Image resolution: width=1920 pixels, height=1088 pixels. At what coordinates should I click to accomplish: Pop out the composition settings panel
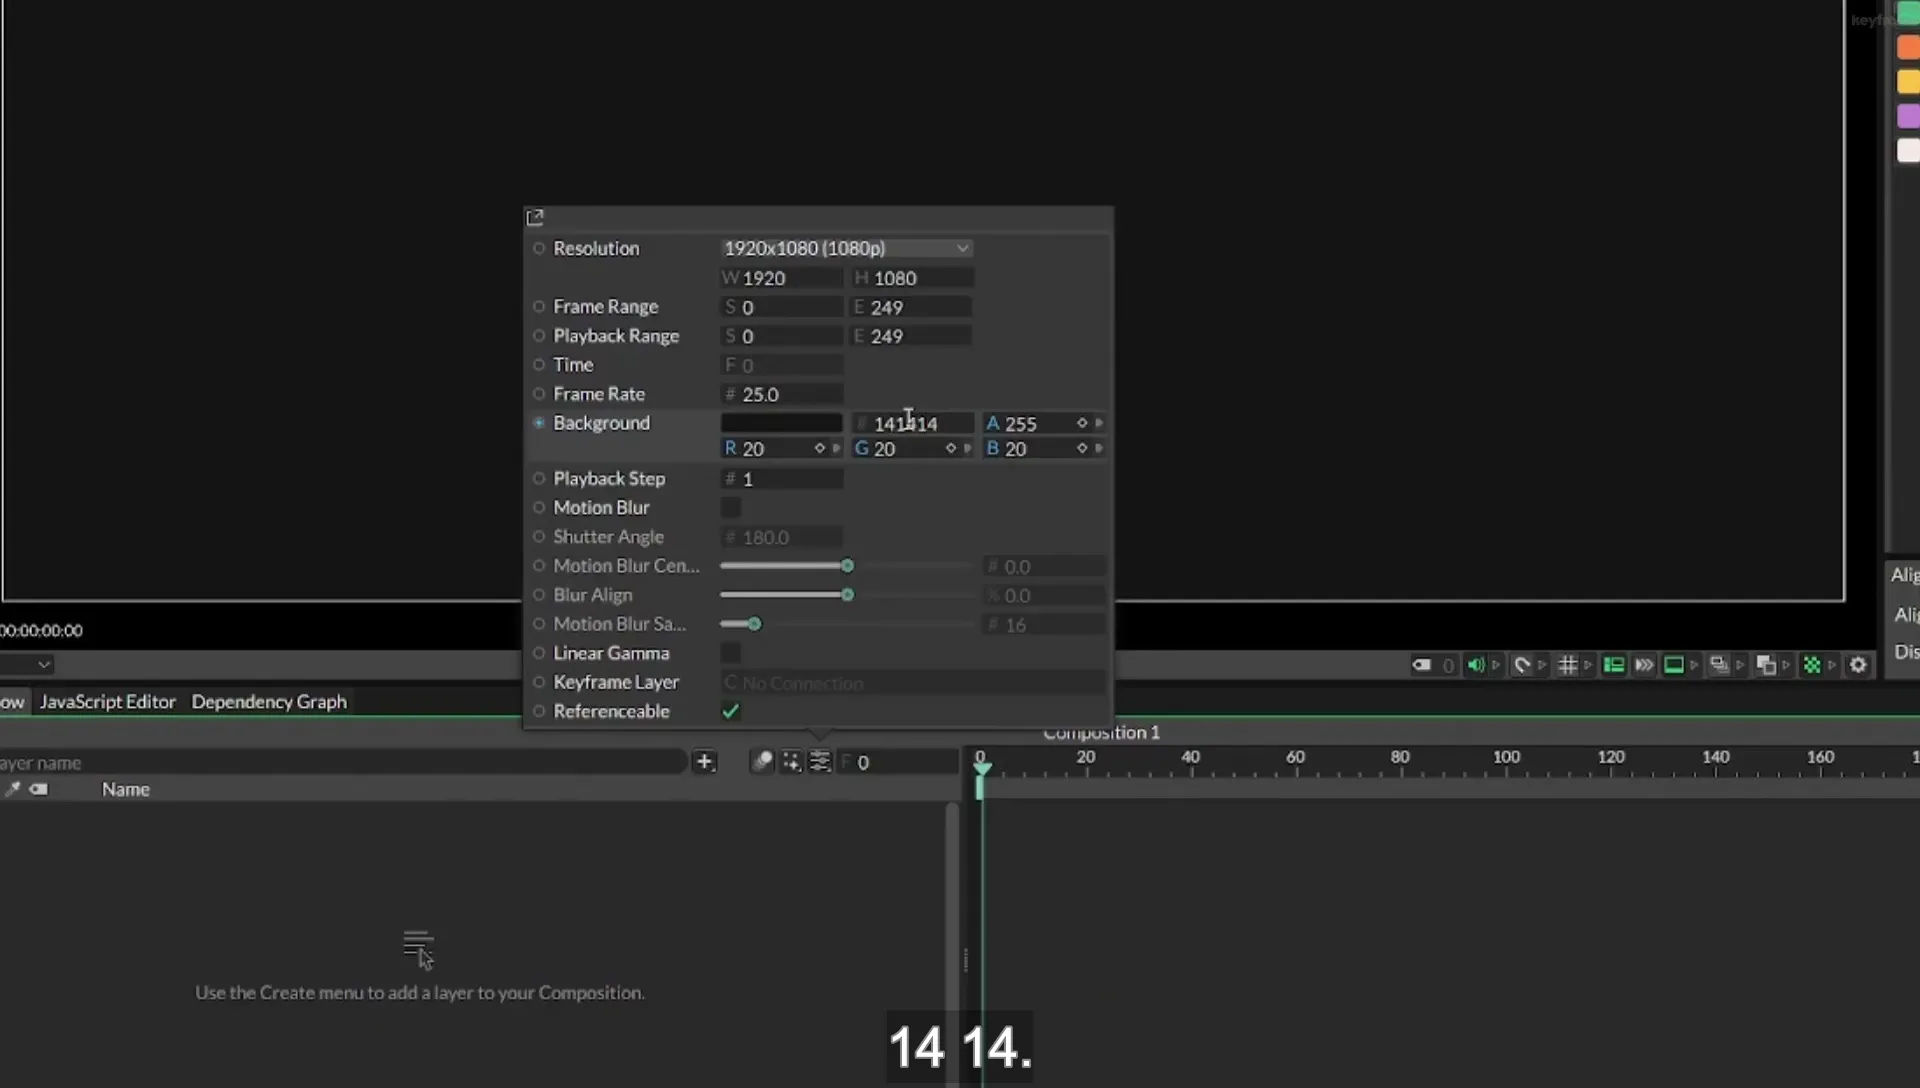click(535, 217)
